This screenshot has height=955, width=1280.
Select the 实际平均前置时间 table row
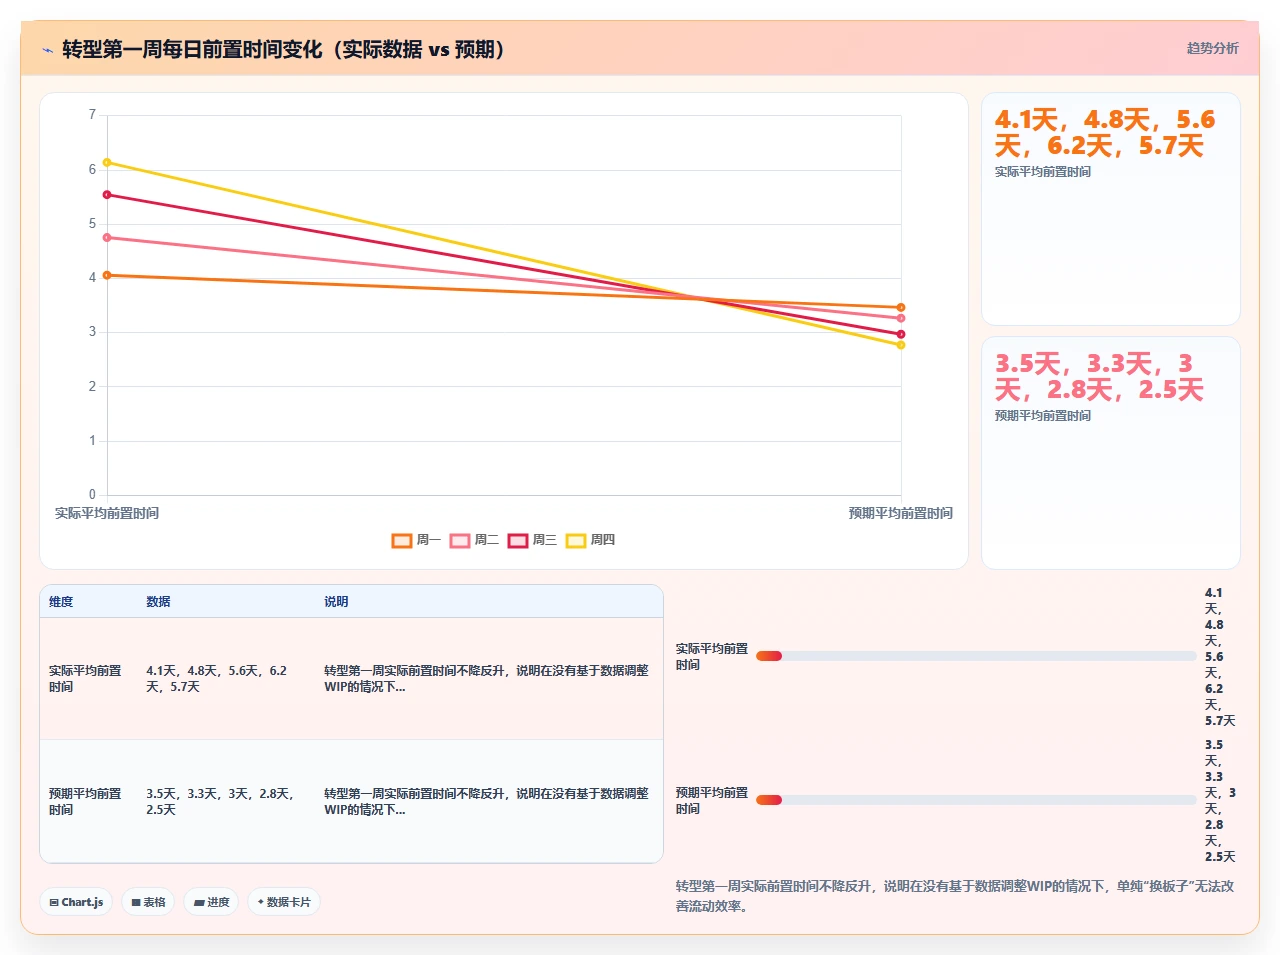[x=351, y=679]
